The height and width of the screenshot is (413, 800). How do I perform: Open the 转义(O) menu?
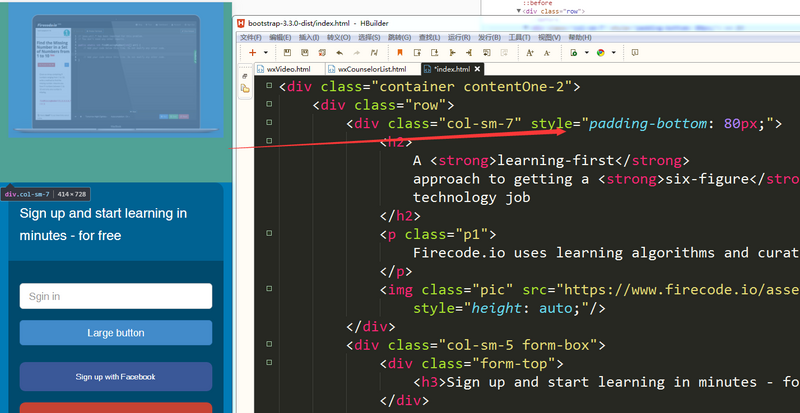tap(339, 38)
